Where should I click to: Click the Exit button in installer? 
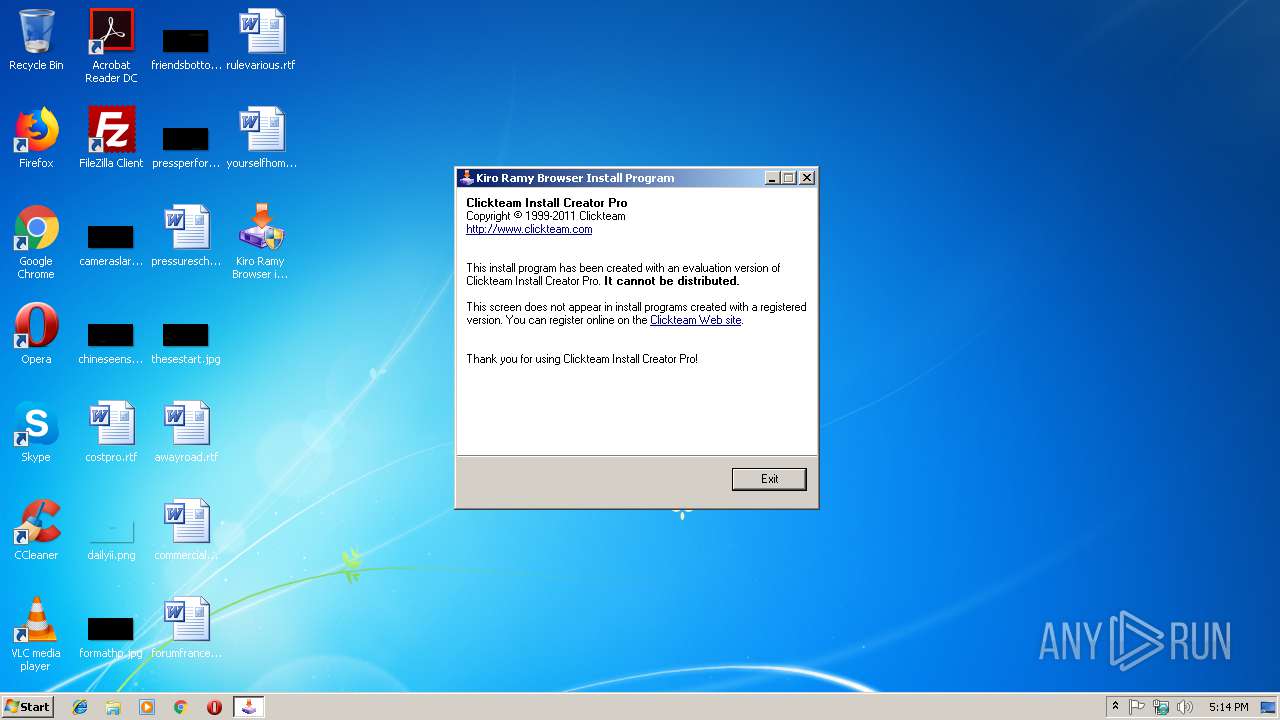(769, 479)
